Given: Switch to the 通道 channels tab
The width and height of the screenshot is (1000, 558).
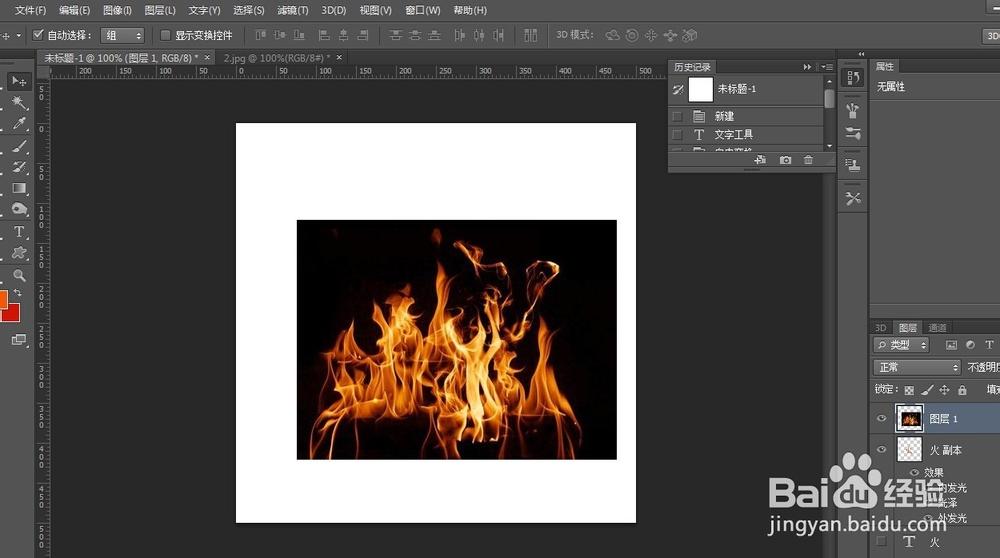Looking at the screenshot, I should 938,328.
